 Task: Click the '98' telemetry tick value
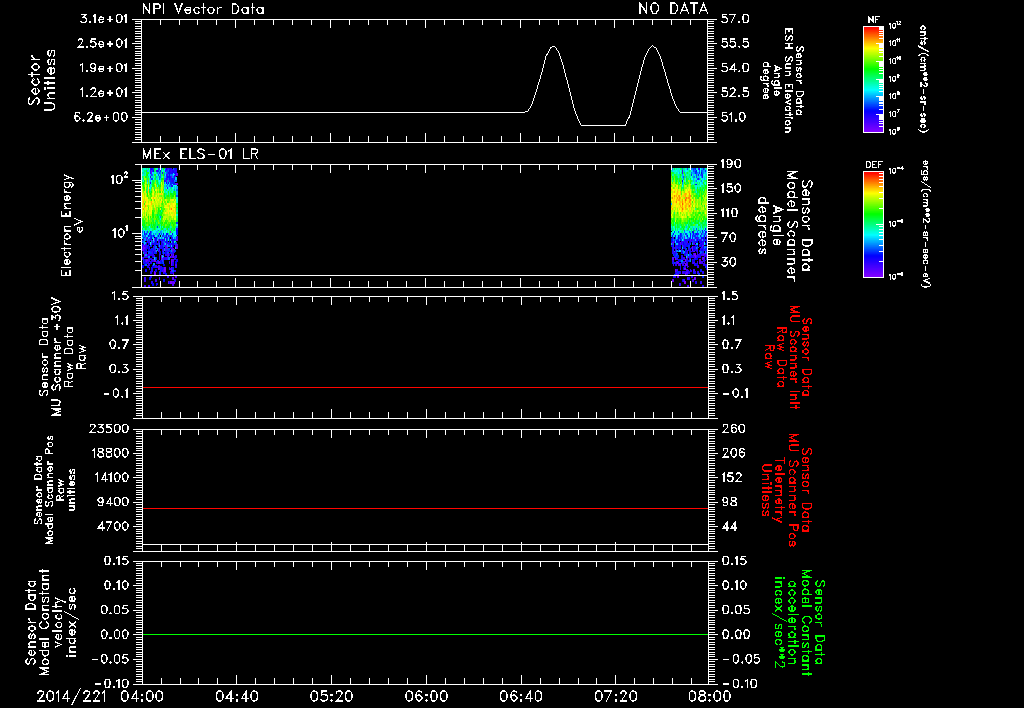coord(729,502)
